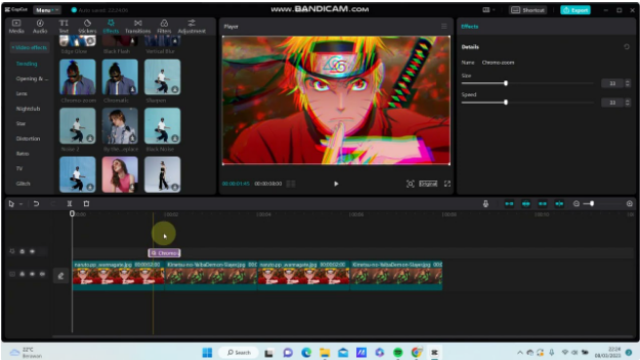This screenshot has height=360, width=640.
Task: Select Glitch effects category
Action: [x=23, y=184]
